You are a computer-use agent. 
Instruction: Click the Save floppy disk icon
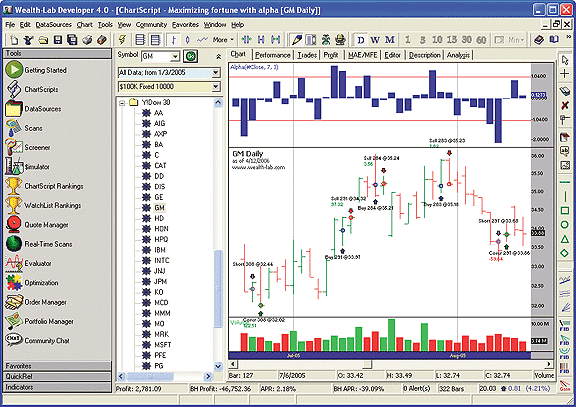[58, 40]
